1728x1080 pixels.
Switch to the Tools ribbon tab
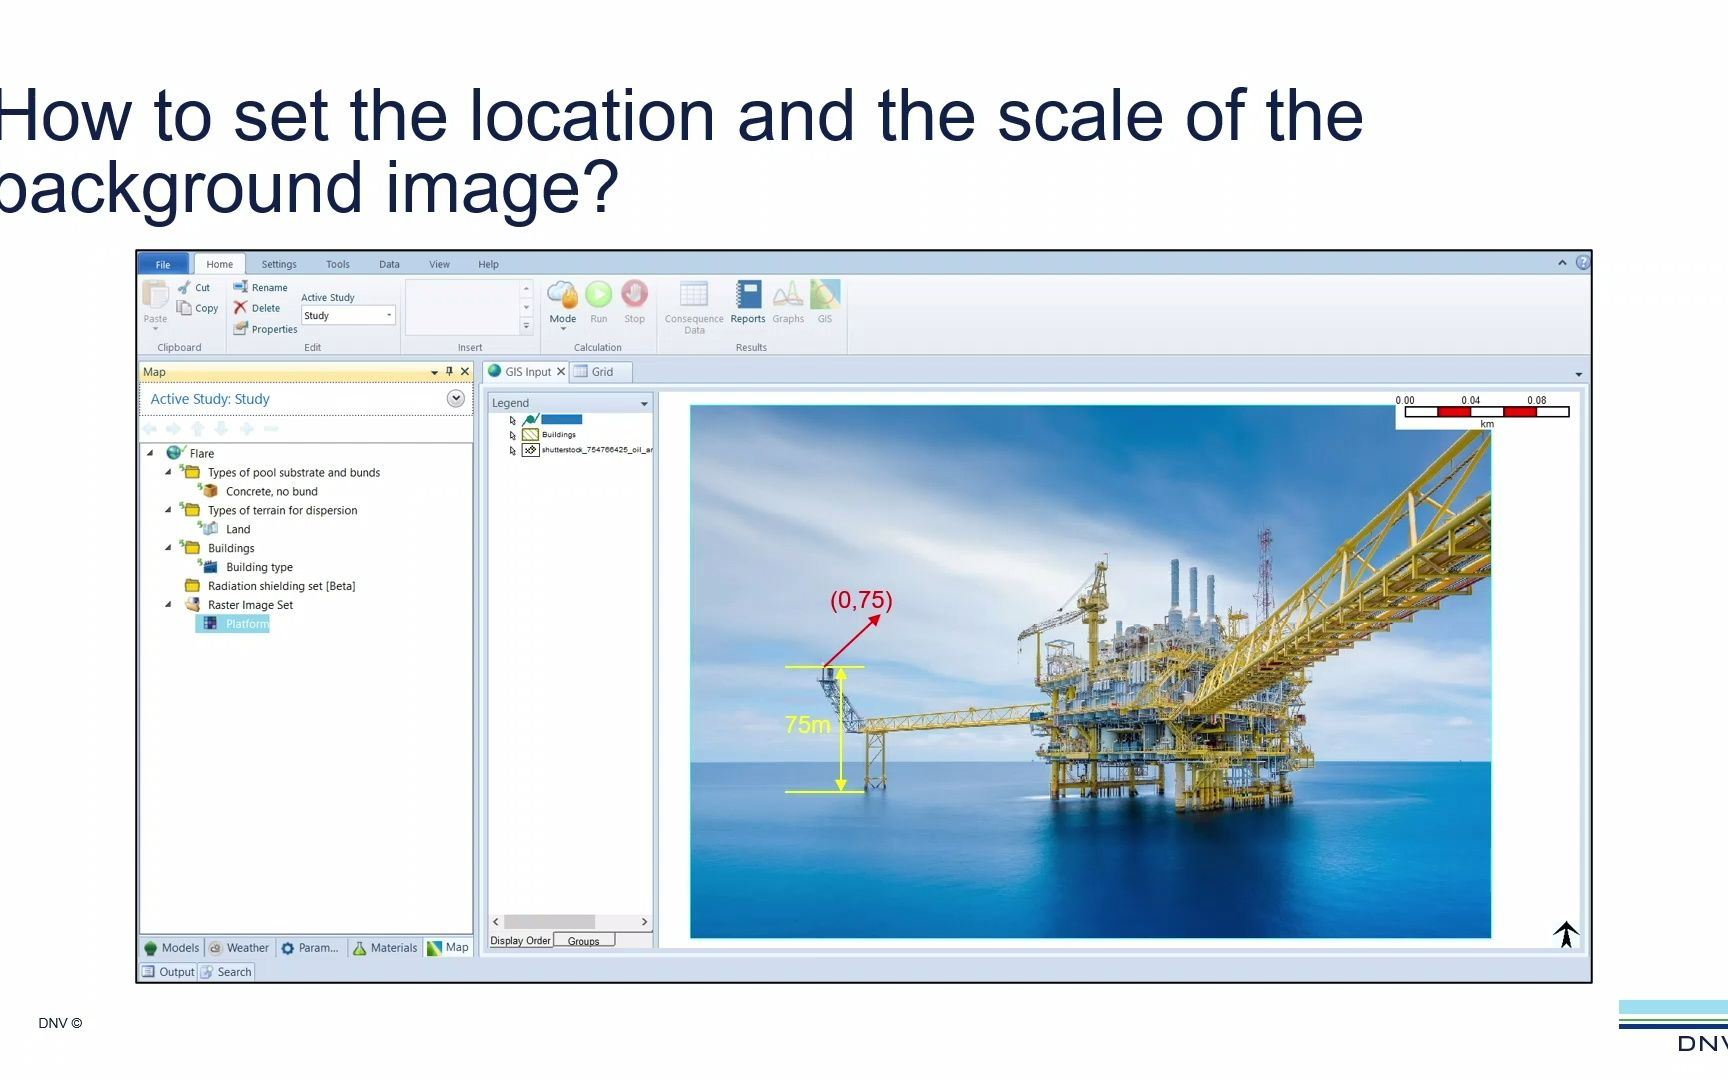(x=338, y=264)
